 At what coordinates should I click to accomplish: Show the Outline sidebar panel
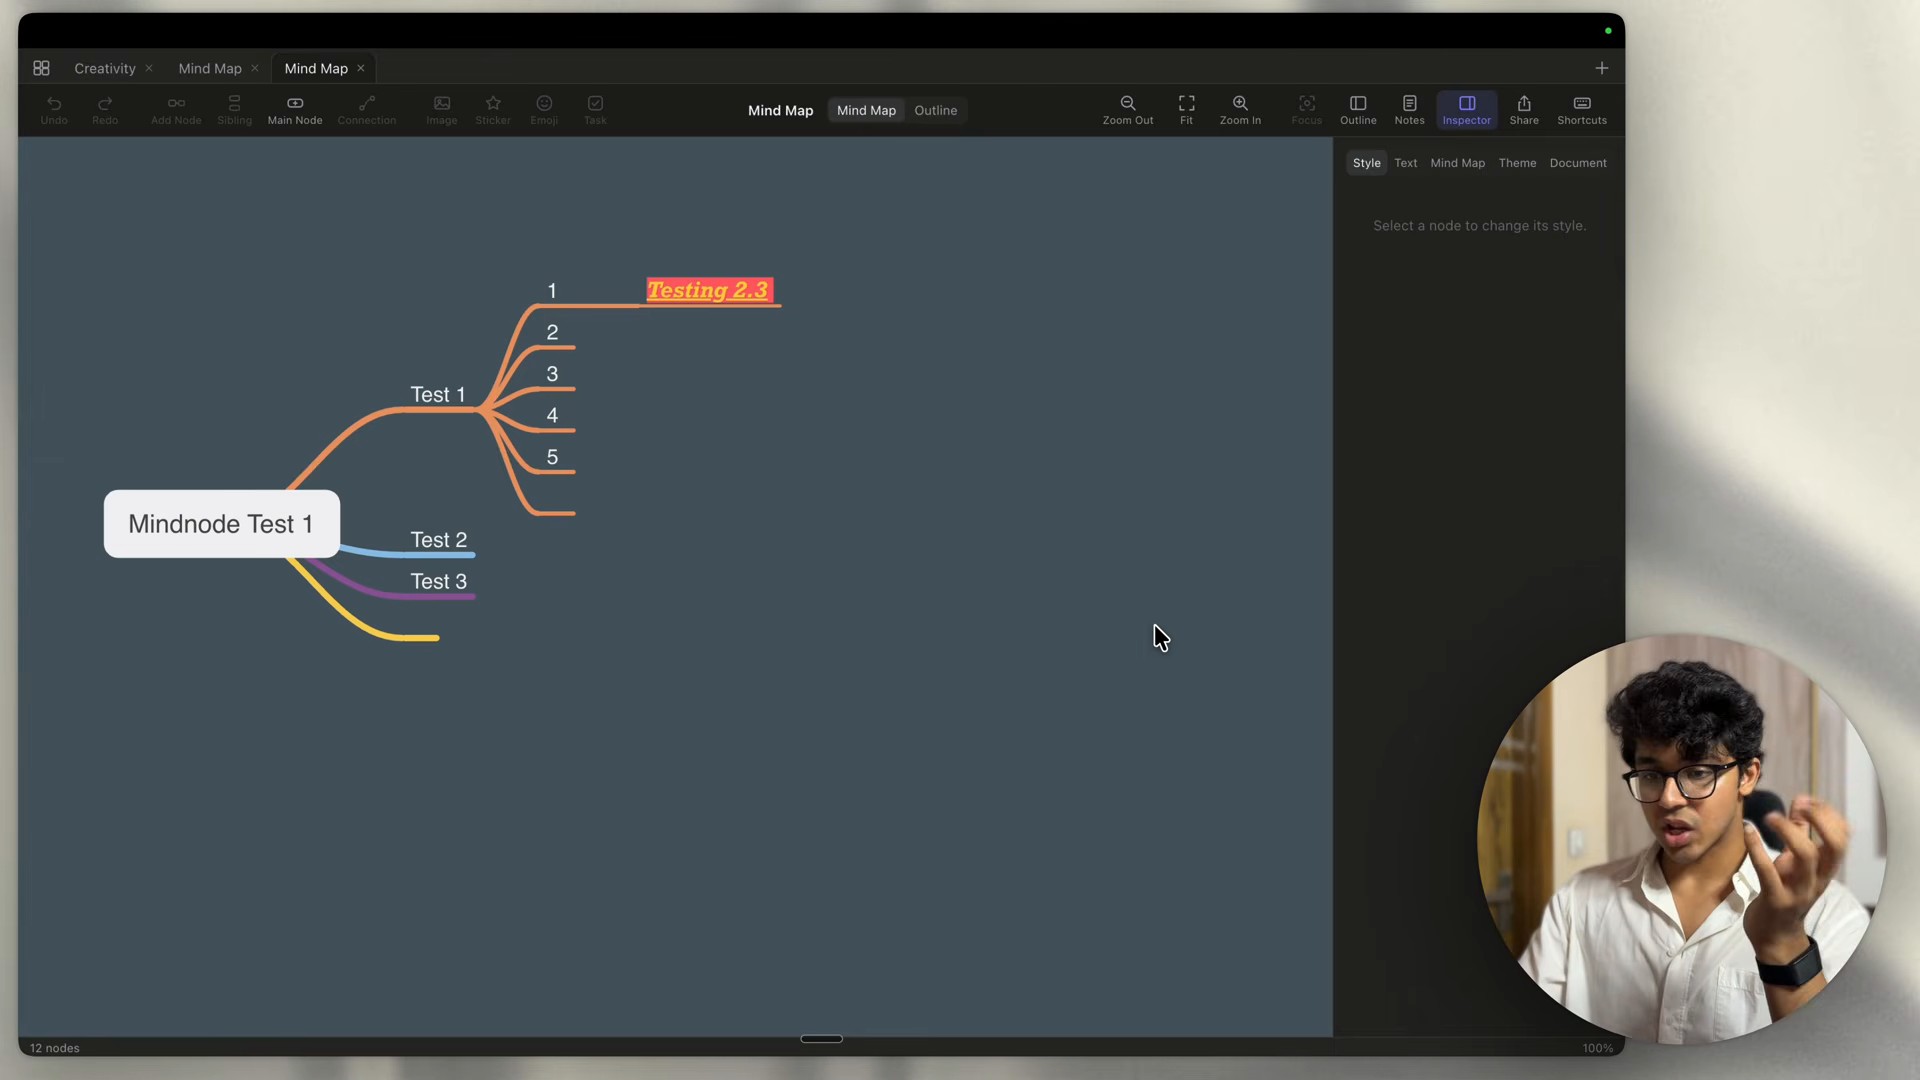1358,109
